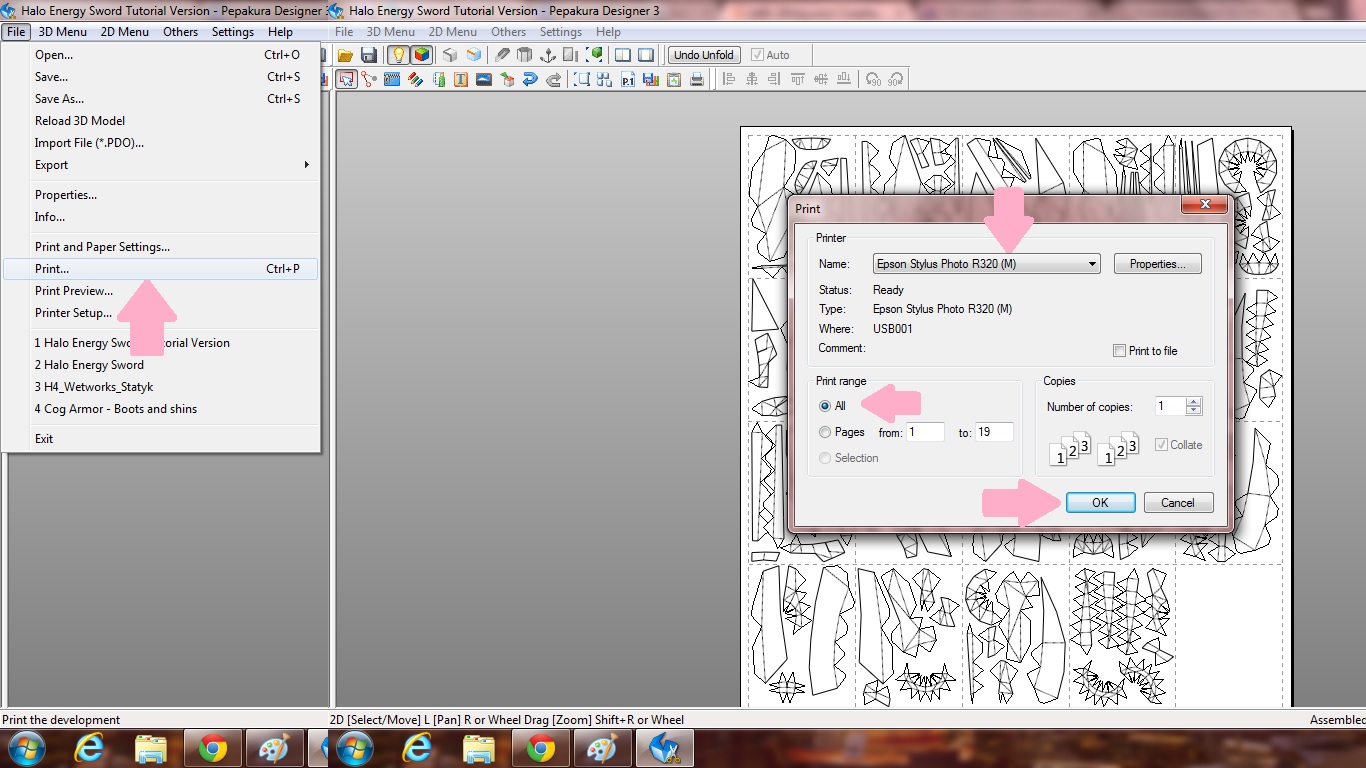This screenshot has height=768, width=1366.
Task: Toggle the Collate checkbox
Action: [x=1161, y=445]
